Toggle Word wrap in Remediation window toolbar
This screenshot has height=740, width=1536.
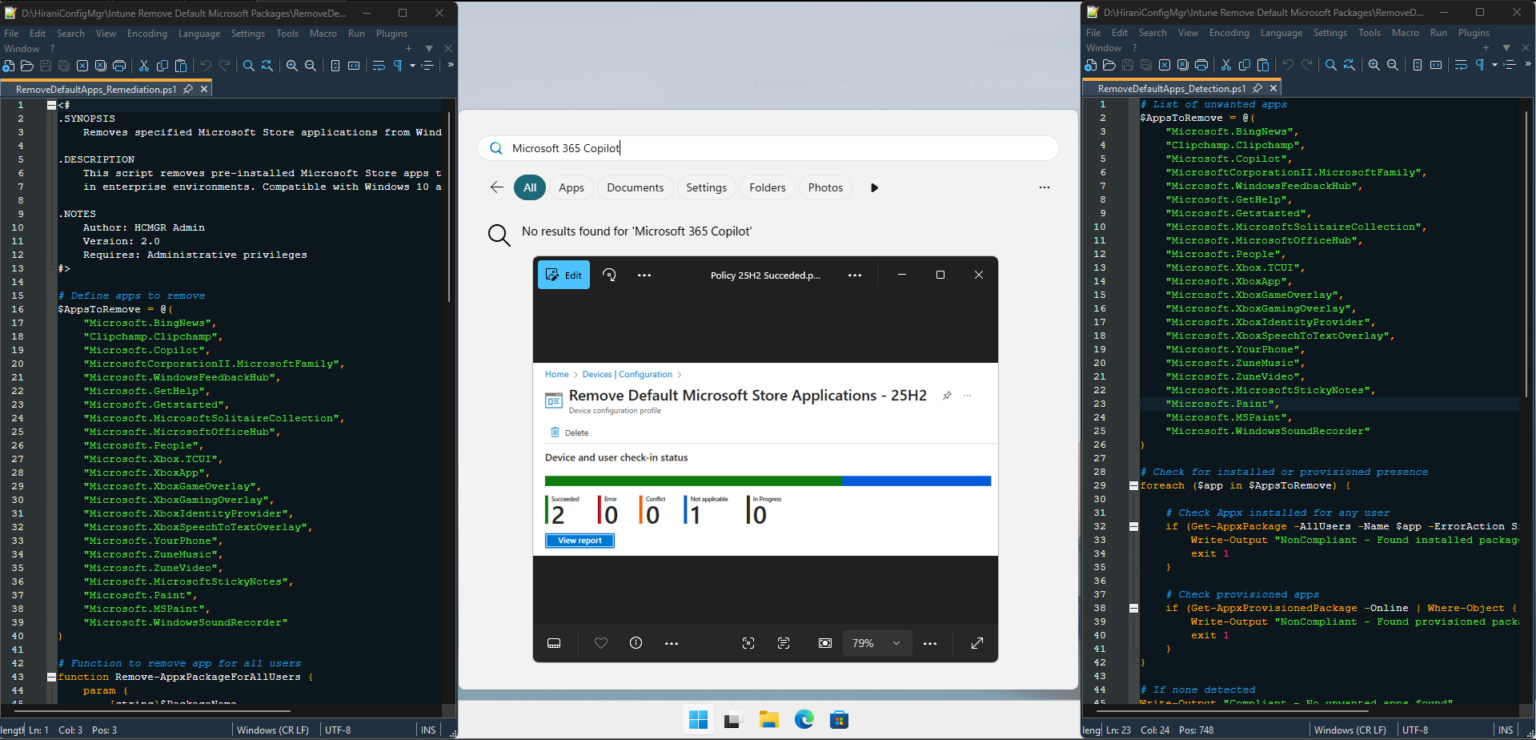378,65
